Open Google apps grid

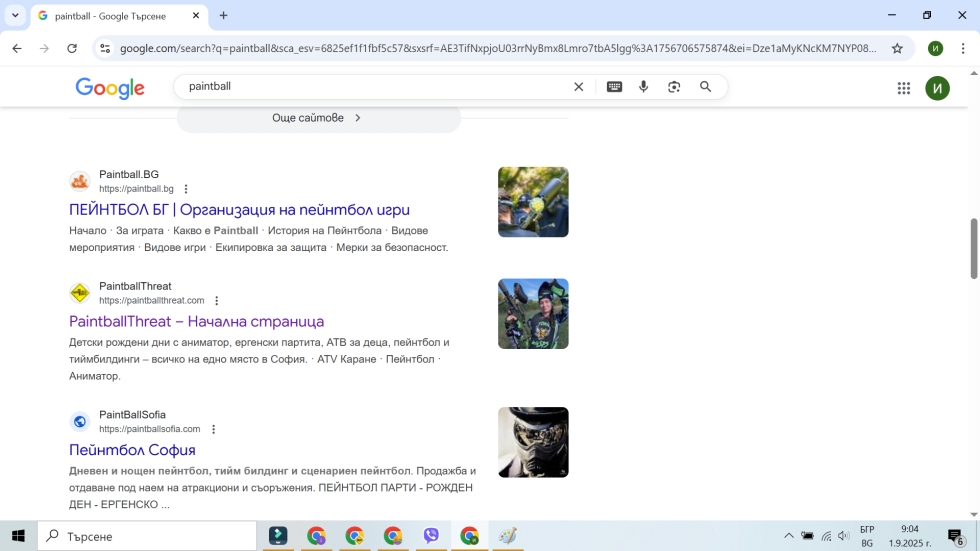point(904,88)
